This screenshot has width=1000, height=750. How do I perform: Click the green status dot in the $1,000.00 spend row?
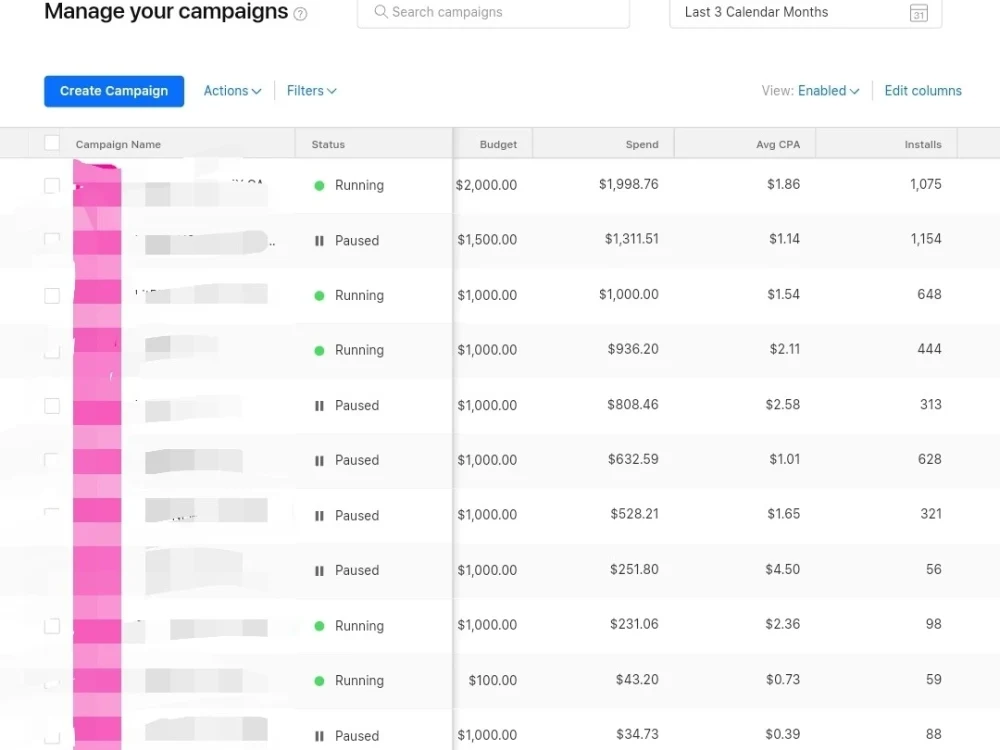click(320, 295)
